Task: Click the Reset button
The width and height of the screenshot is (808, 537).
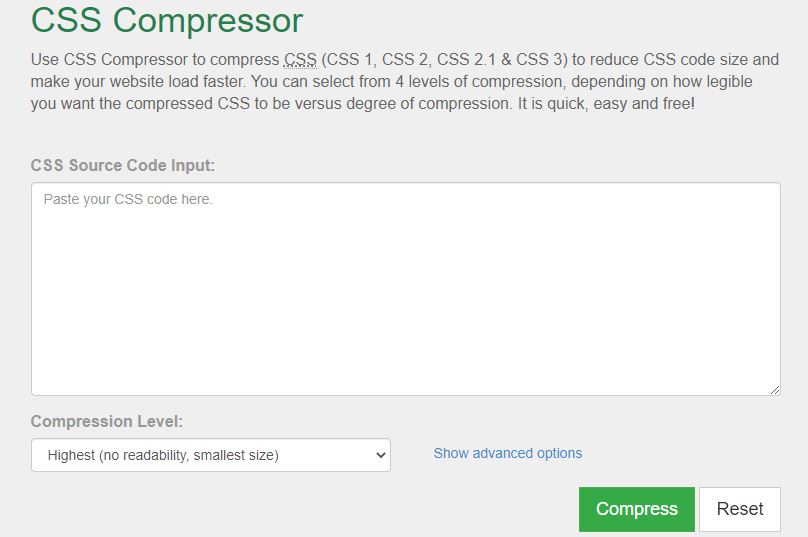Action: pyautogui.click(x=740, y=509)
